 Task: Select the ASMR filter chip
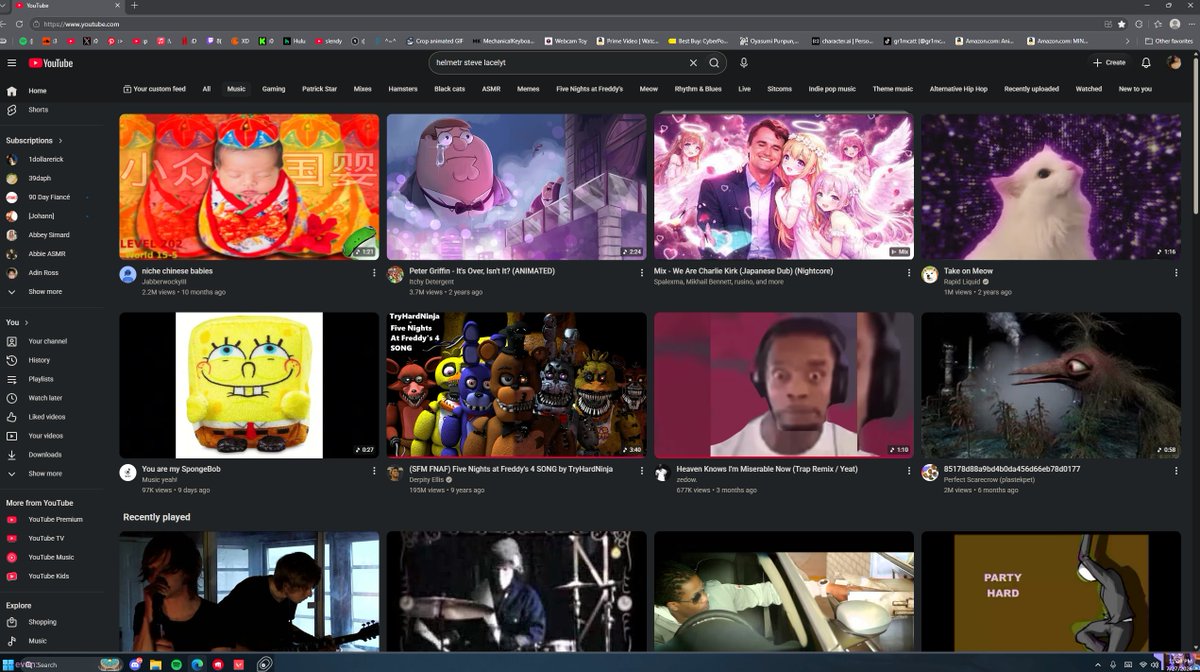point(491,89)
